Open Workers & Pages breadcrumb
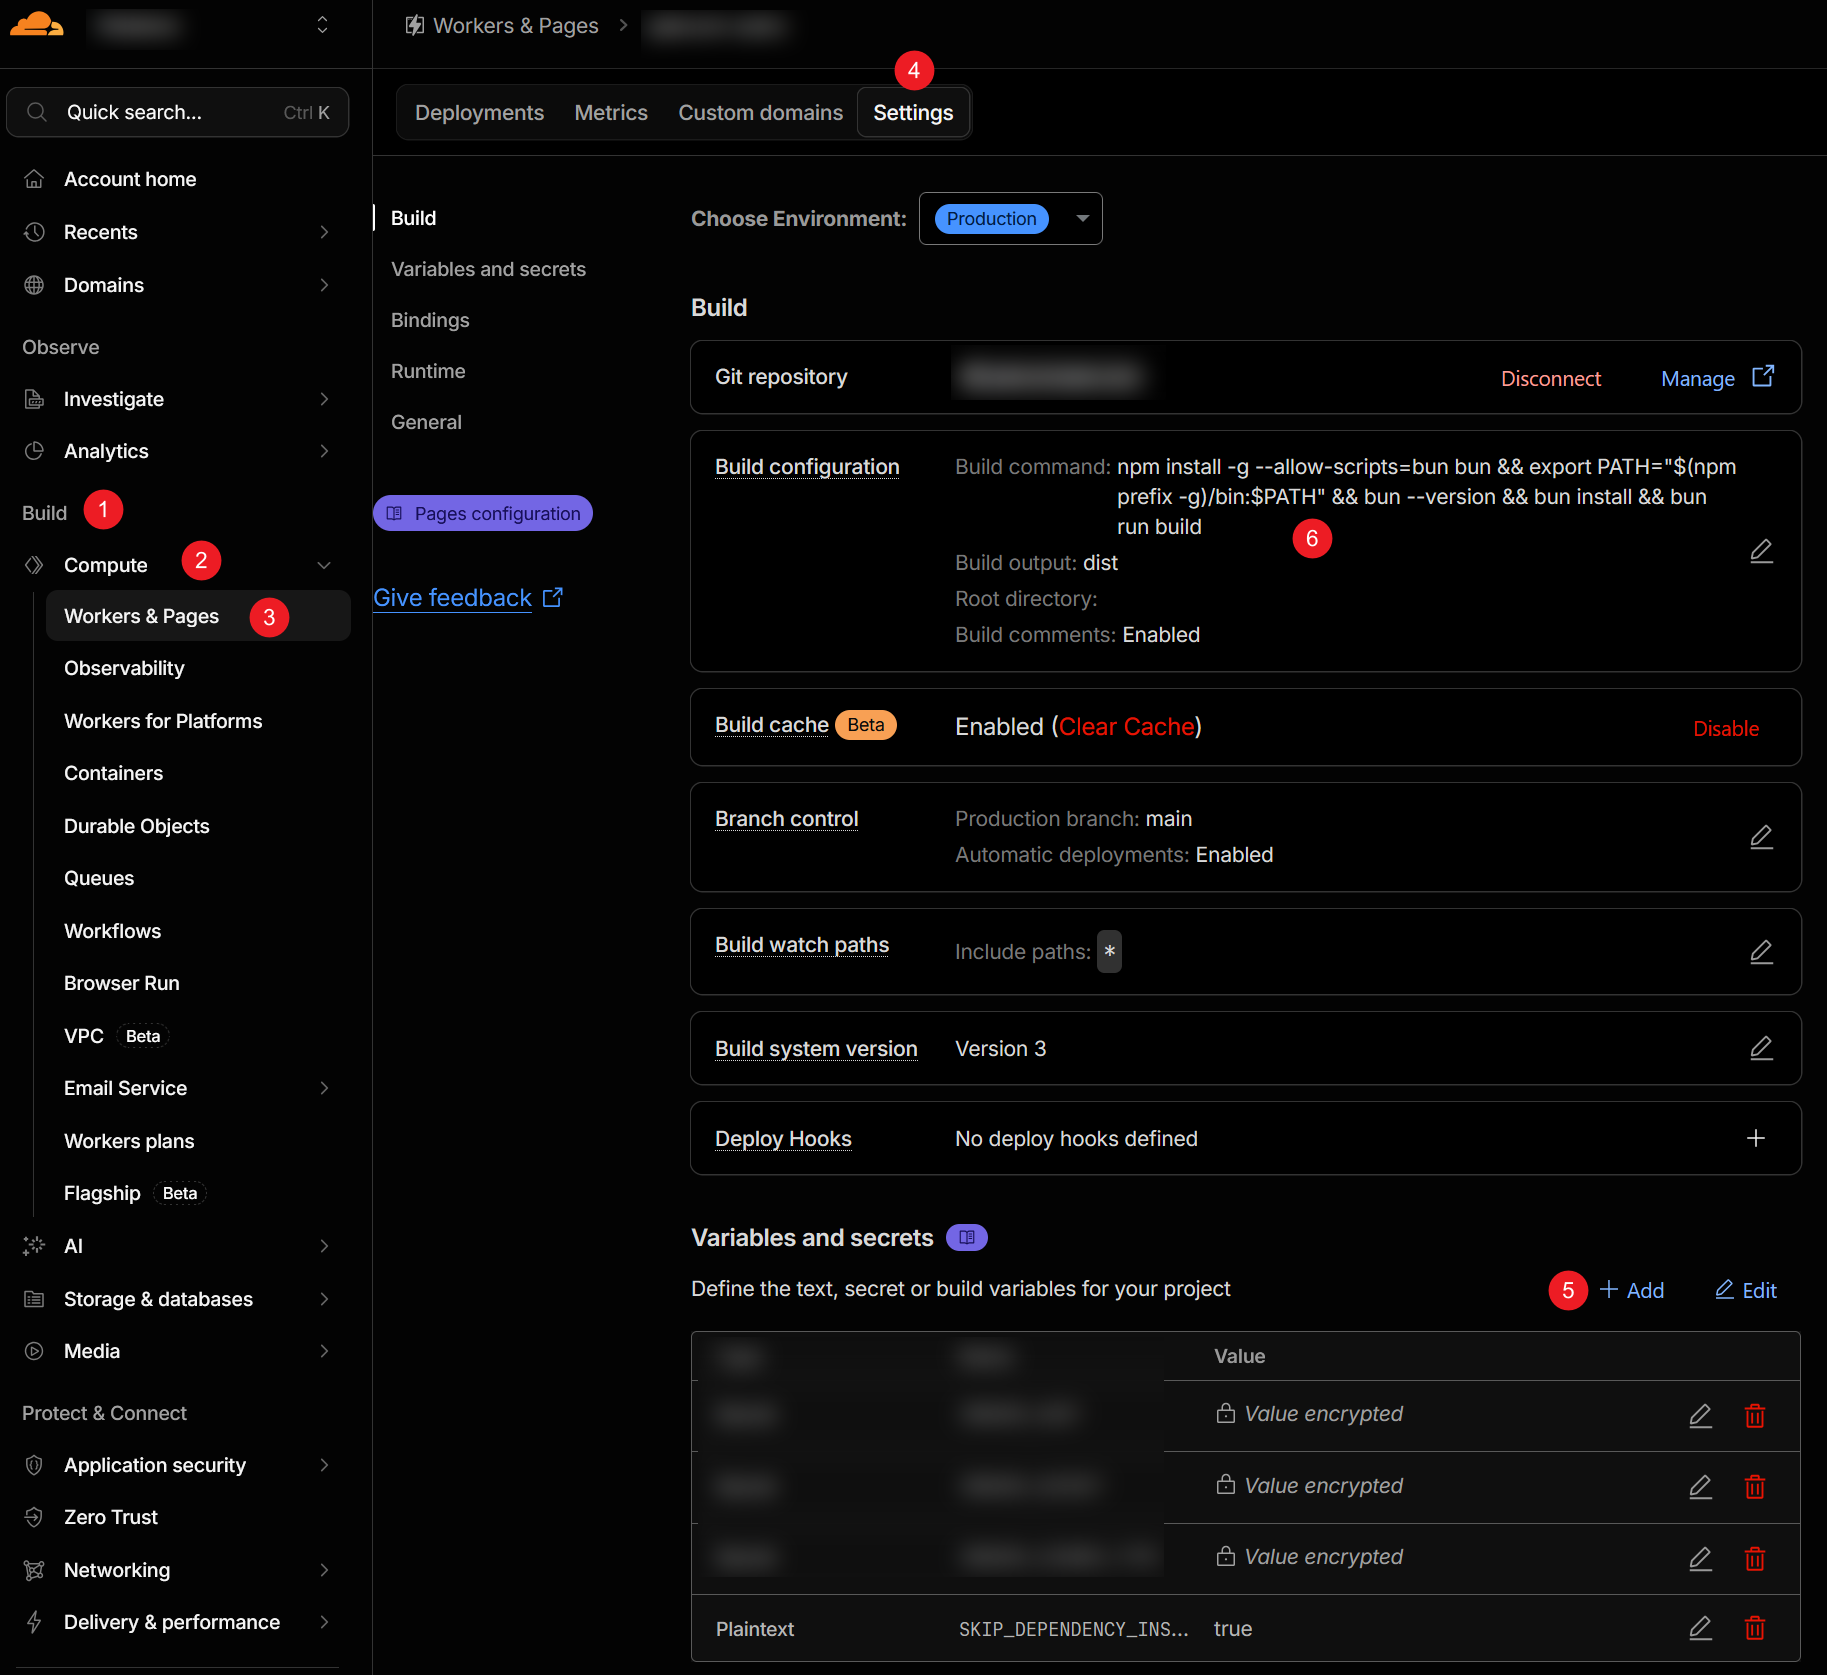Image resolution: width=1827 pixels, height=1675 pixels. (x=502, y=25)
